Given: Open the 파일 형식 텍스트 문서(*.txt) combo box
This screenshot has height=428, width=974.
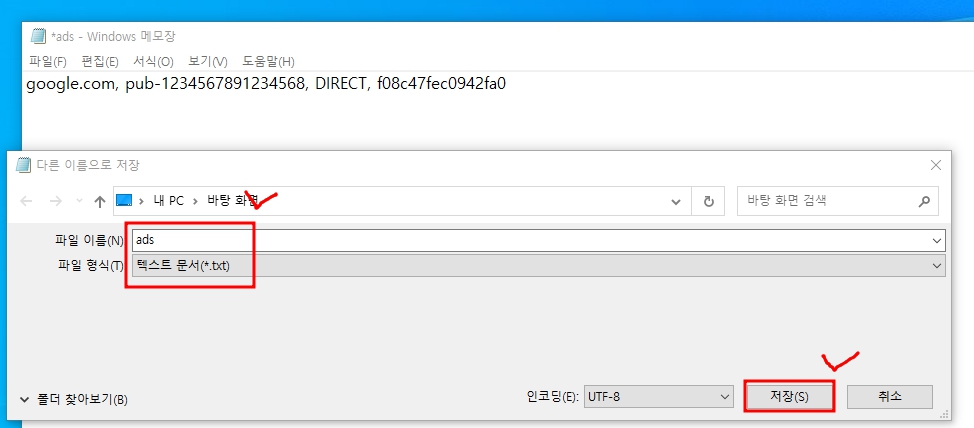Looking at the screenshot, I should (x=538, y=265).
